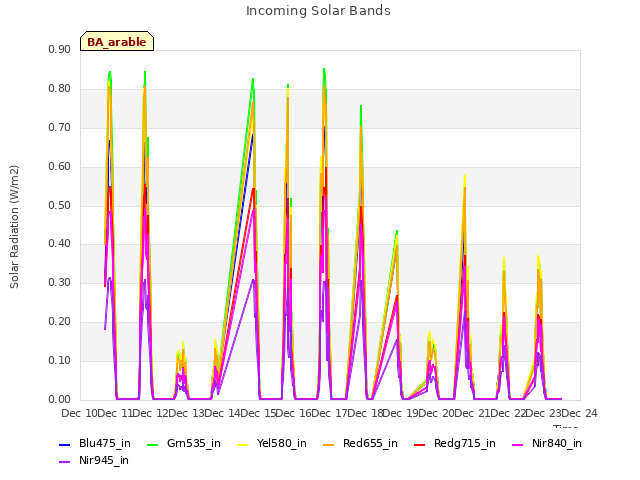Click the magenta Nir840_in legend swatch
The width and height of the screenshot is (640, 480).
[518, 444]
